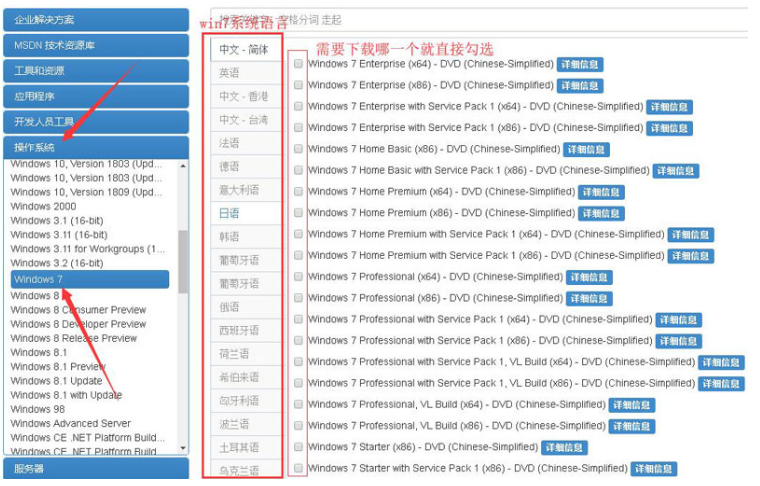The height and width of the screenshot is (486, 760).
Task: Click the OS list vertical scrollbar thumb
Action: [x=183, y=261]
